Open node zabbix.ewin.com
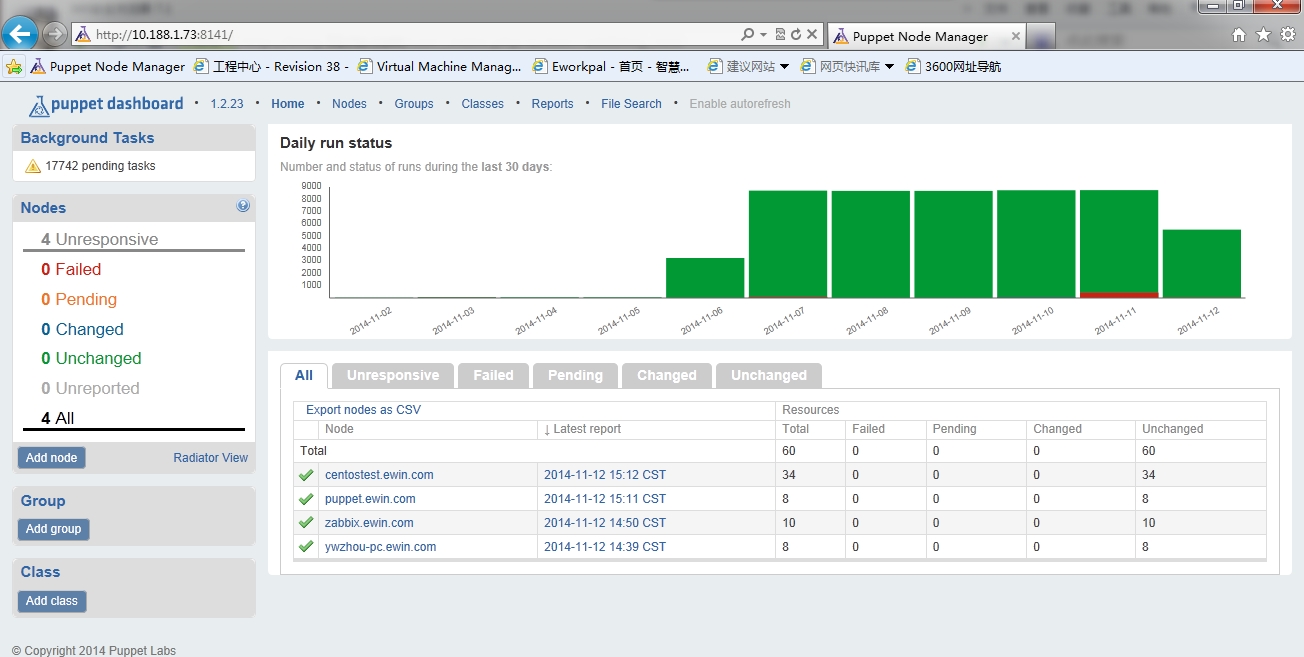The width and height of the screenshot is (1304, 657). click(369, 523)
